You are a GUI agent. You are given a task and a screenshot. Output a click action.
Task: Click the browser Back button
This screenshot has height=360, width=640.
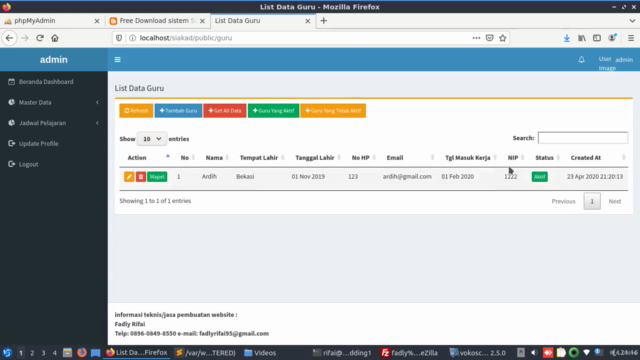click(x=9, y=38)
